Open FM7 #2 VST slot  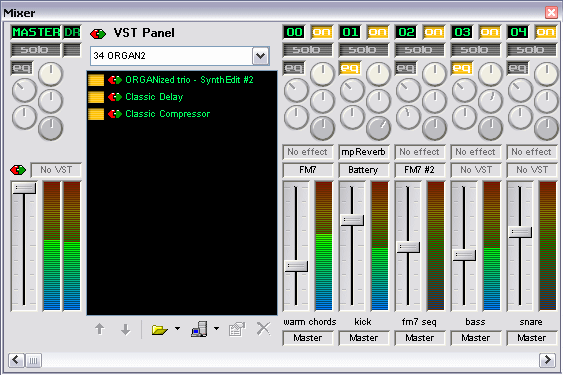(420, 170)
